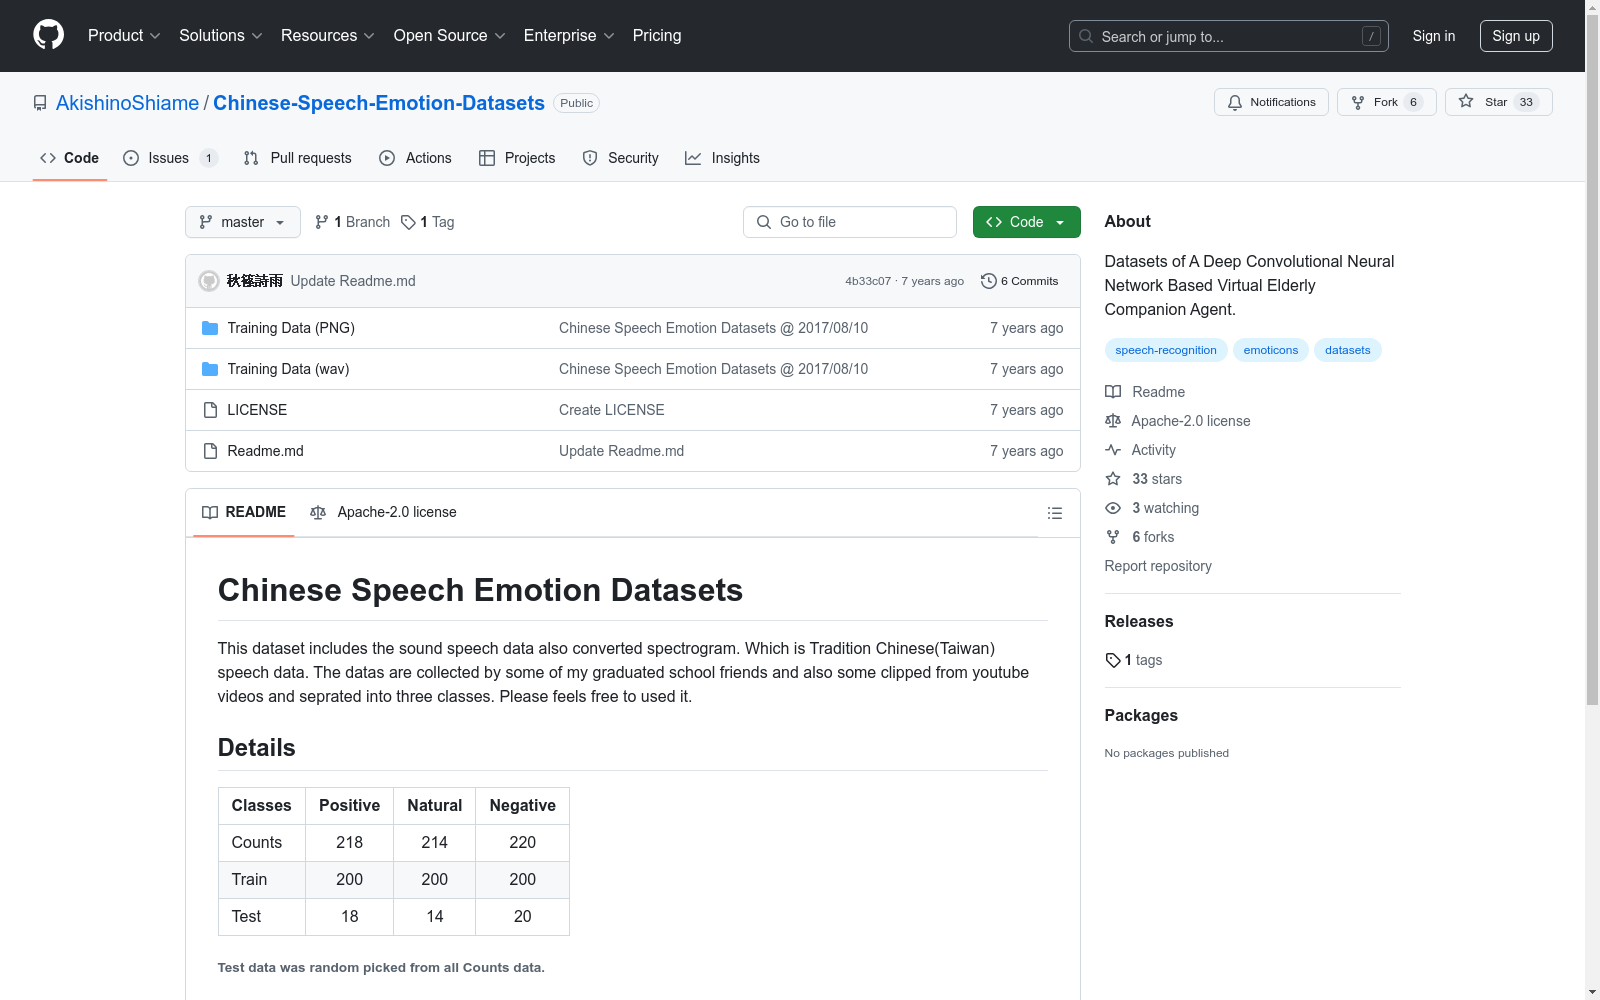1600x1000 pixels.
Task: Click the shield icon on Security tab
Action: point(590,158)
